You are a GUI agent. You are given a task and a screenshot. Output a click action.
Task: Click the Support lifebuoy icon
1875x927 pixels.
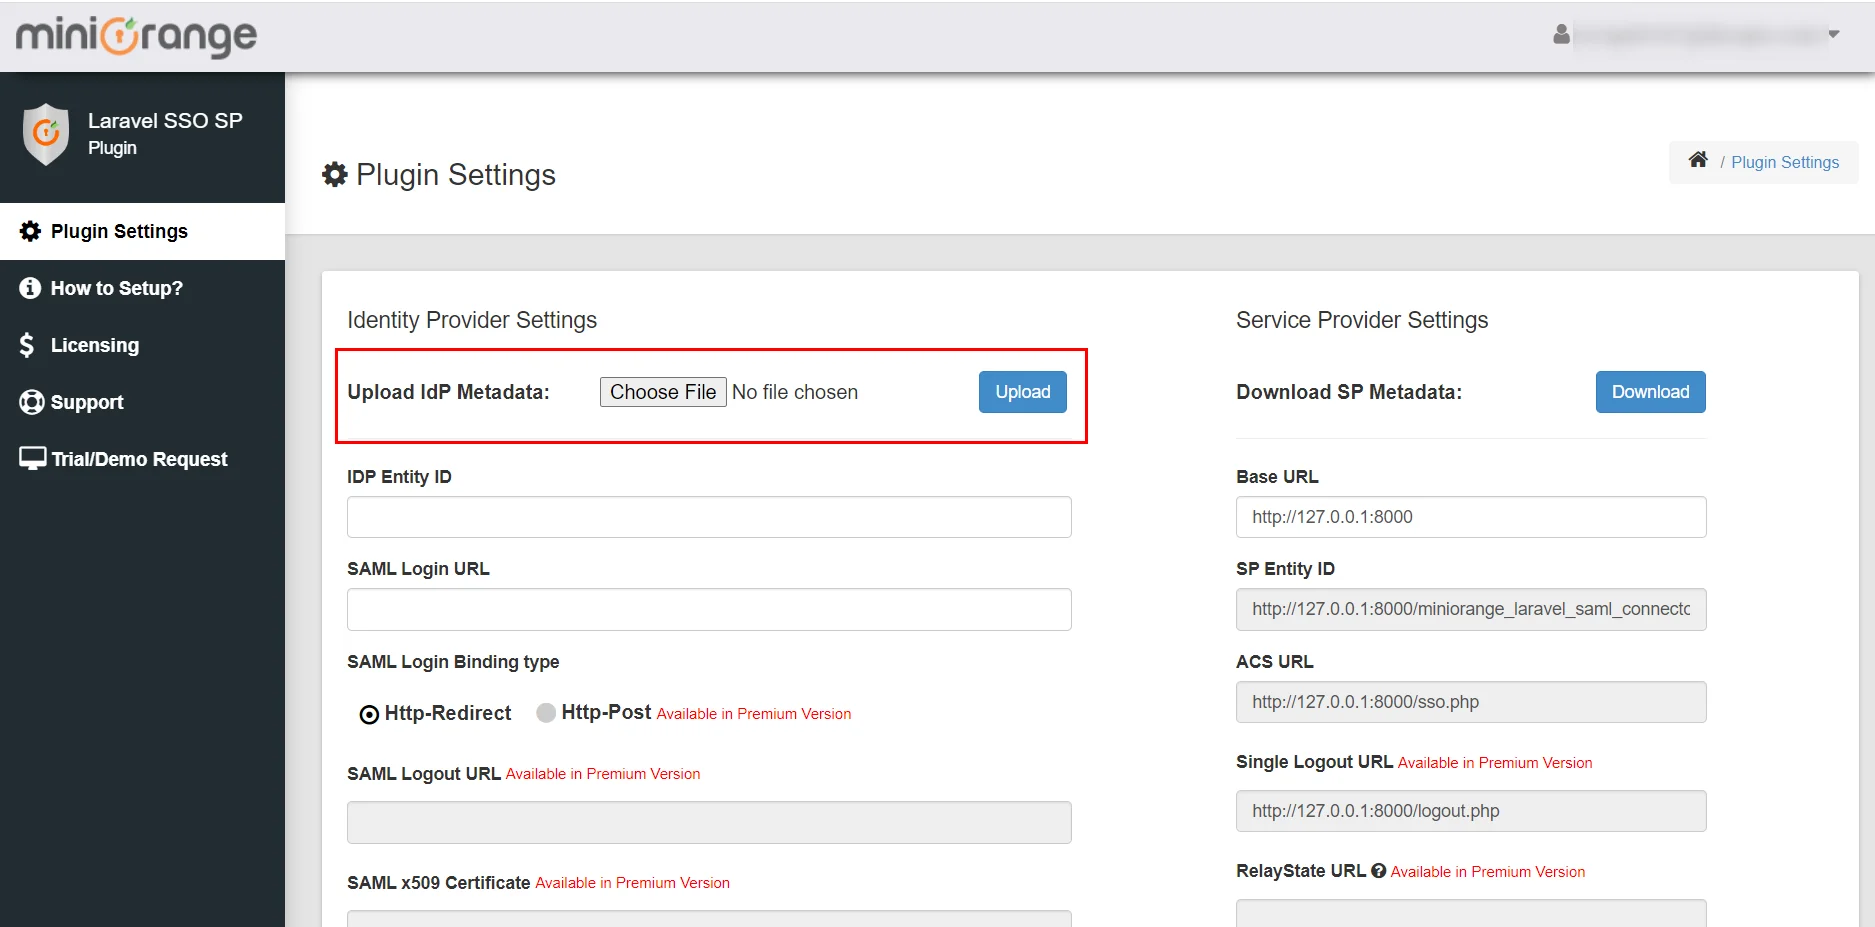pyautogui.click(x=31, y=402)
